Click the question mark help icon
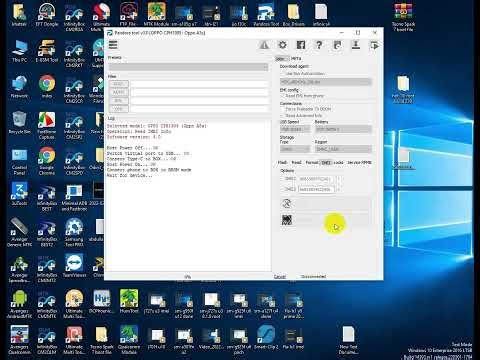The height and width of the screenshot is (360, 480). click(x=319, y=45)
